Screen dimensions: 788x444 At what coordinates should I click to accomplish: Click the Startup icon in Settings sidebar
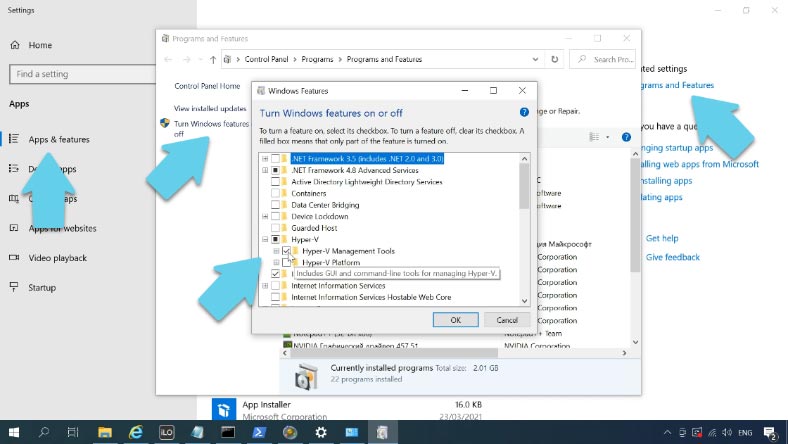coord(14,287)
